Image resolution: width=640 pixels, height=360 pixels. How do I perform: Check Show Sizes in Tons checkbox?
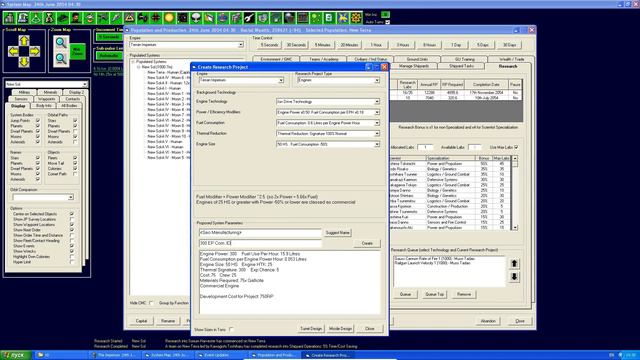coord(231,329)
